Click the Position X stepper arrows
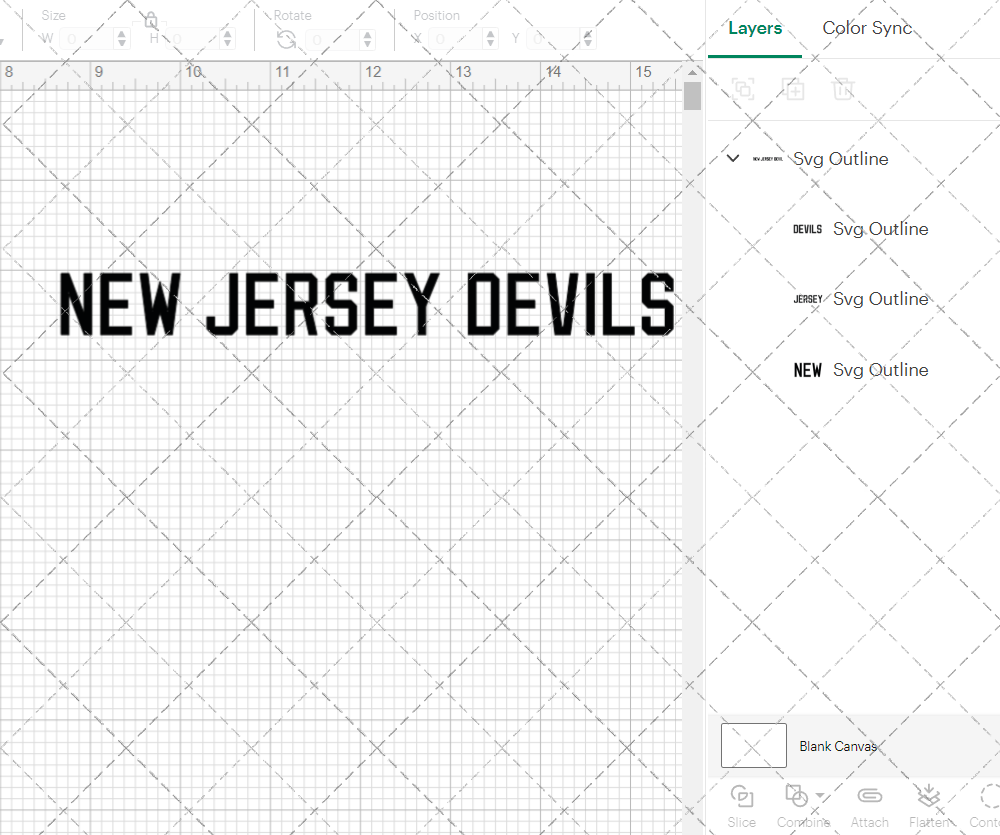The height and width of the screenshot is (835, 1000). click(490, 39)
